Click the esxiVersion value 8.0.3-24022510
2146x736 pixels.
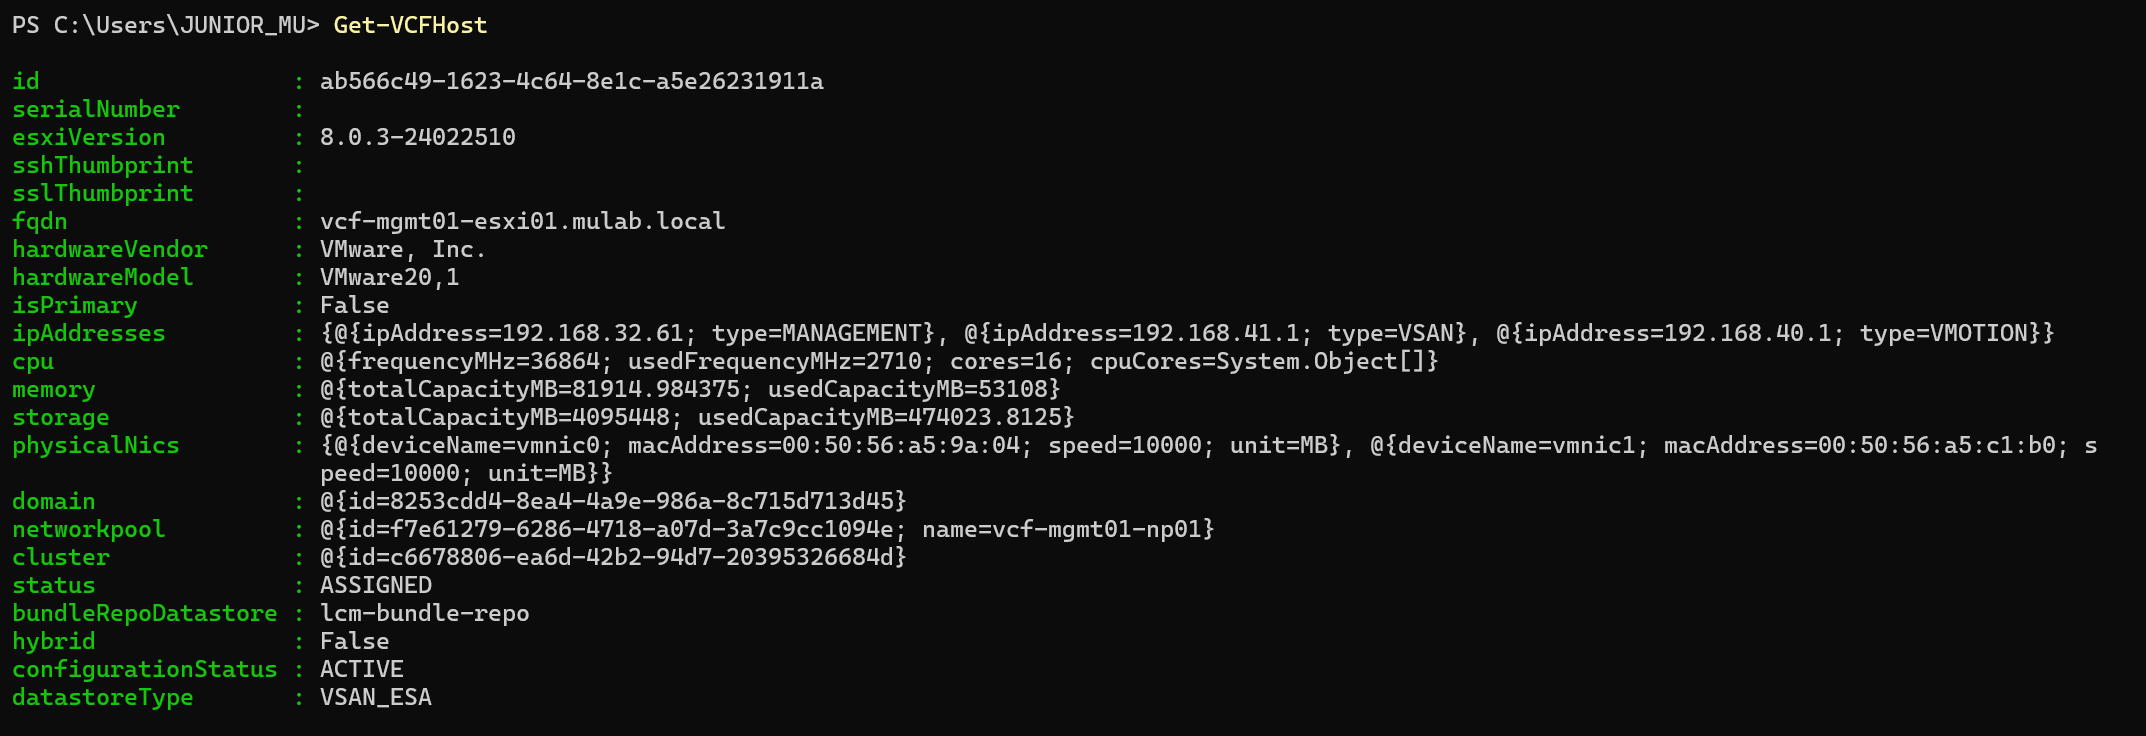[417, 137]
